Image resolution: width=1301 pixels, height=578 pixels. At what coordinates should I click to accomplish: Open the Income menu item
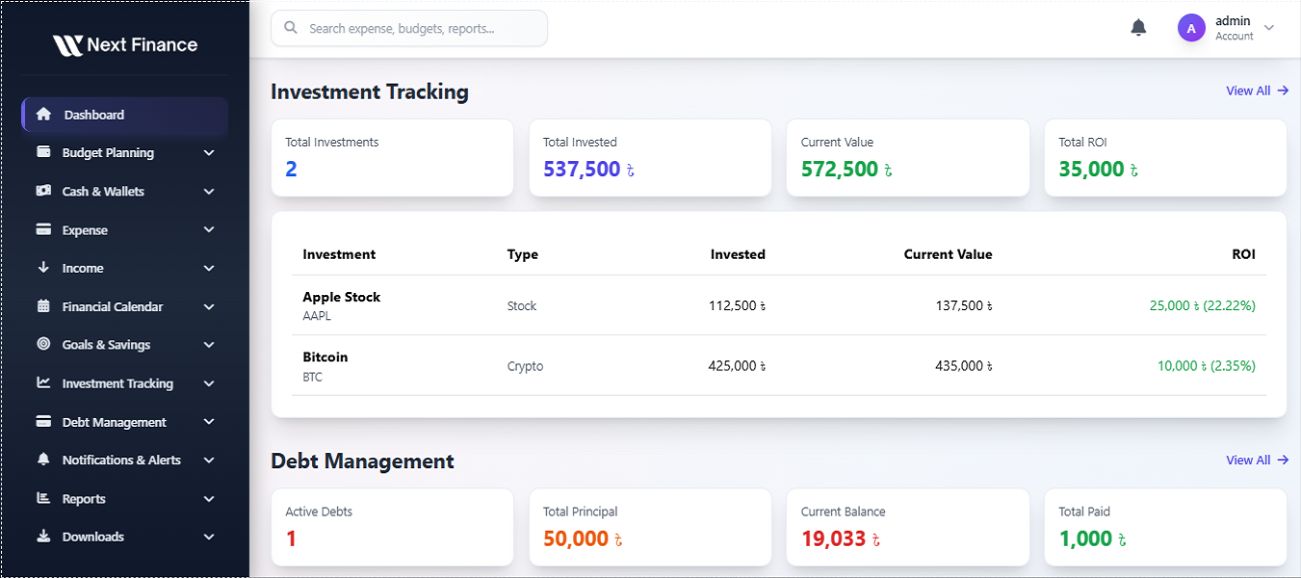[125, 268]
